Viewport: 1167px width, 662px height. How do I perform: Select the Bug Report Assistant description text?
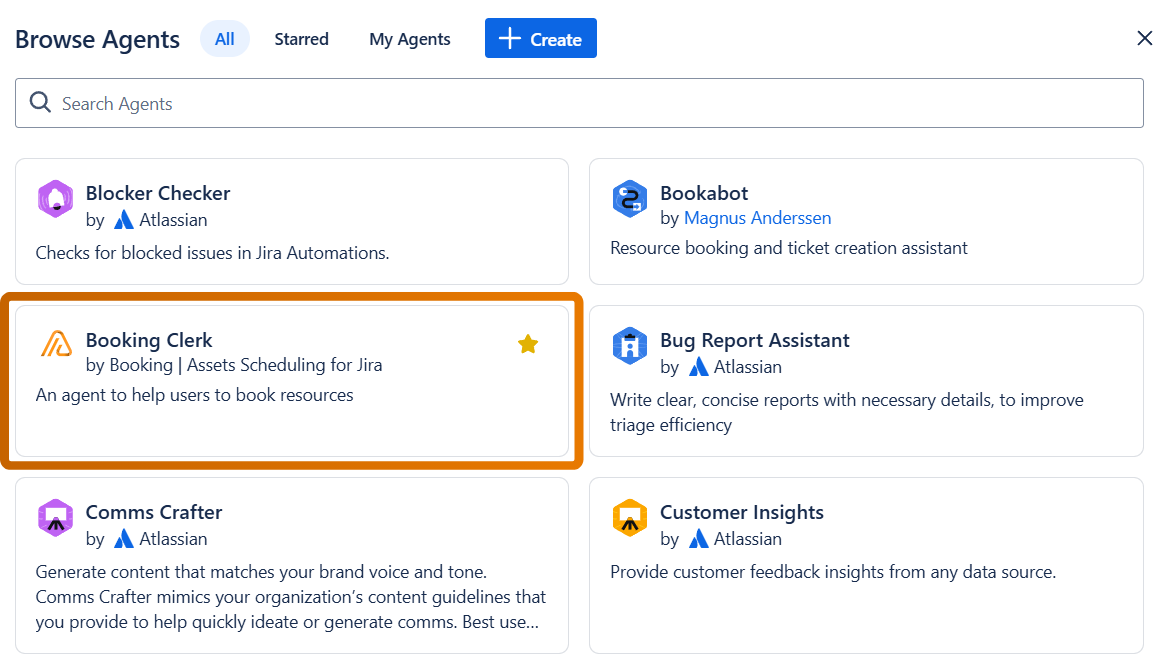click(846, 412)
